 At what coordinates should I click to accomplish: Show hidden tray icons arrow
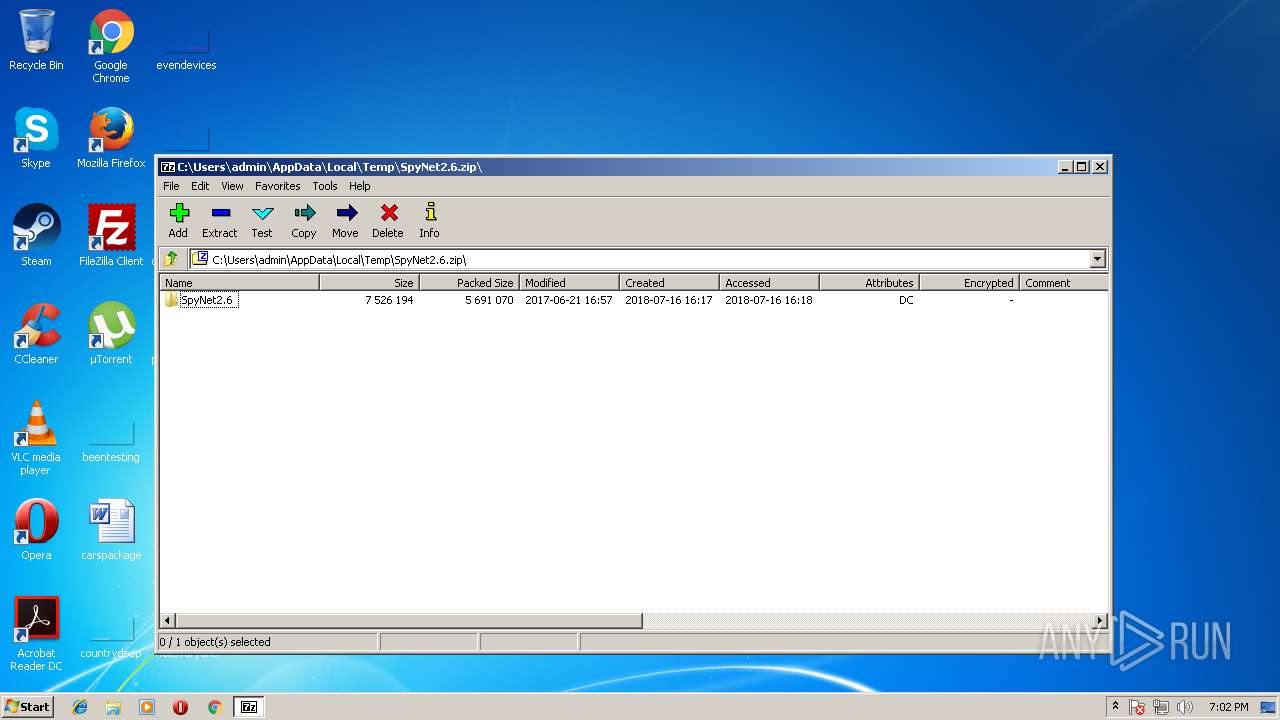(1116, 707)
